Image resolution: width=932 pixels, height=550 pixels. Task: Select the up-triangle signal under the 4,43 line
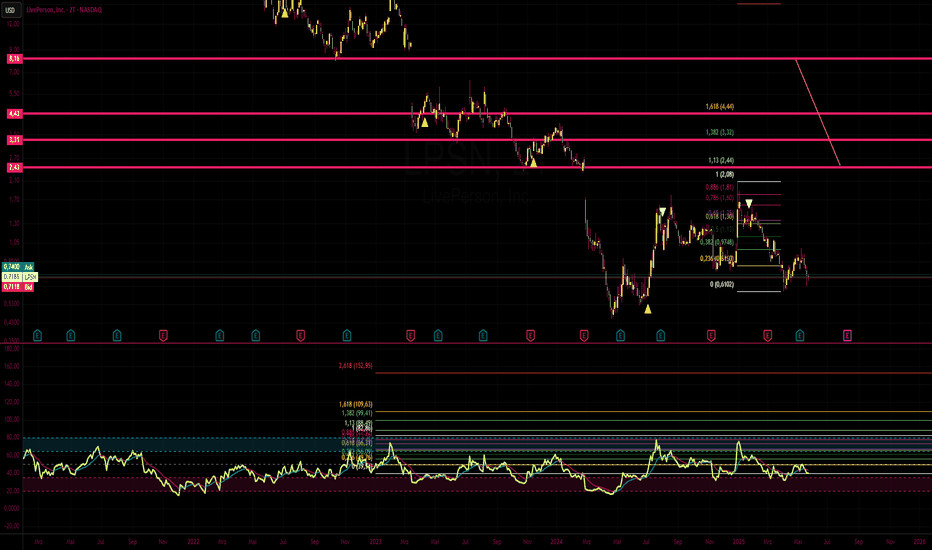(x=424, y=123)
